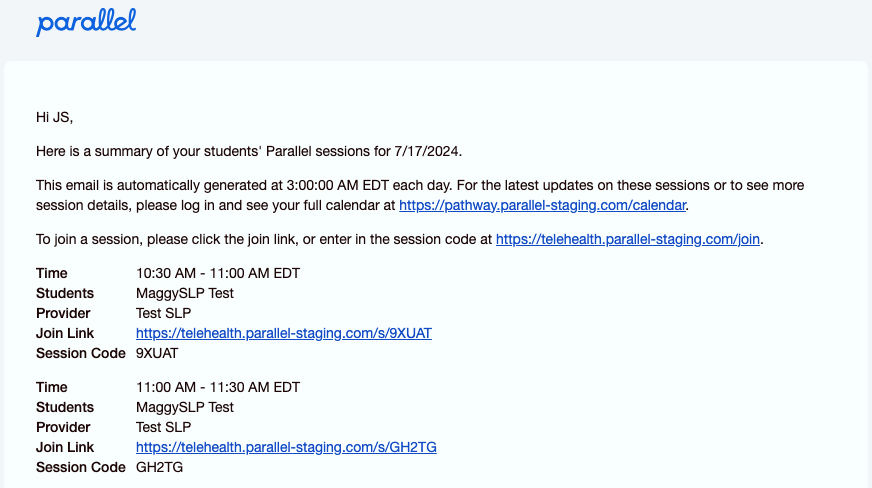Screen dimensions: 872x488
Task: Click the Parallel logo
Action: 86,23
